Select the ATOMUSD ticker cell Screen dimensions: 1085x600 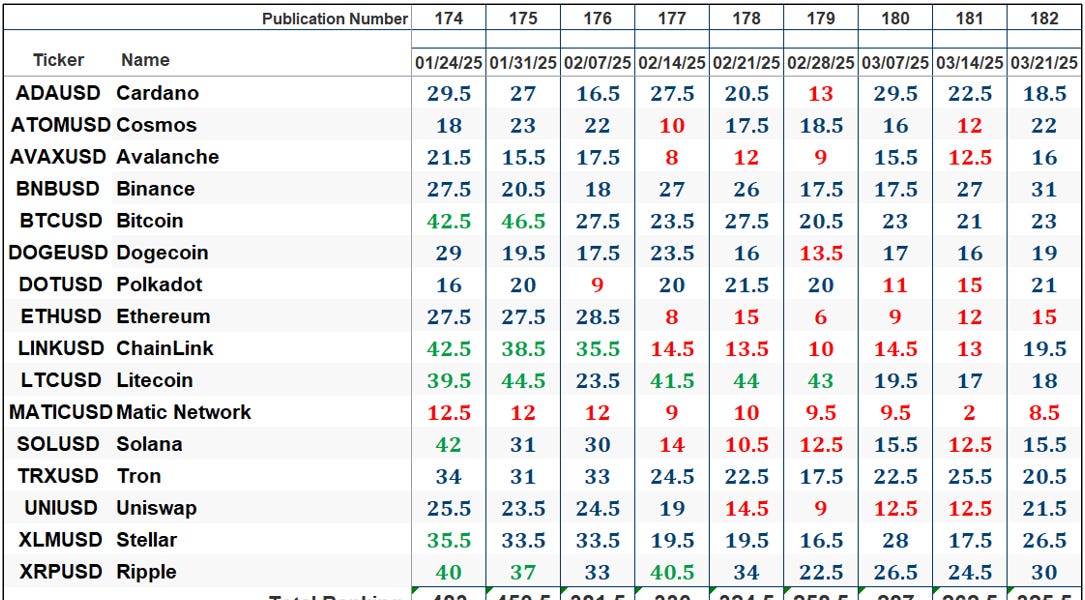[x=61, y=125]
